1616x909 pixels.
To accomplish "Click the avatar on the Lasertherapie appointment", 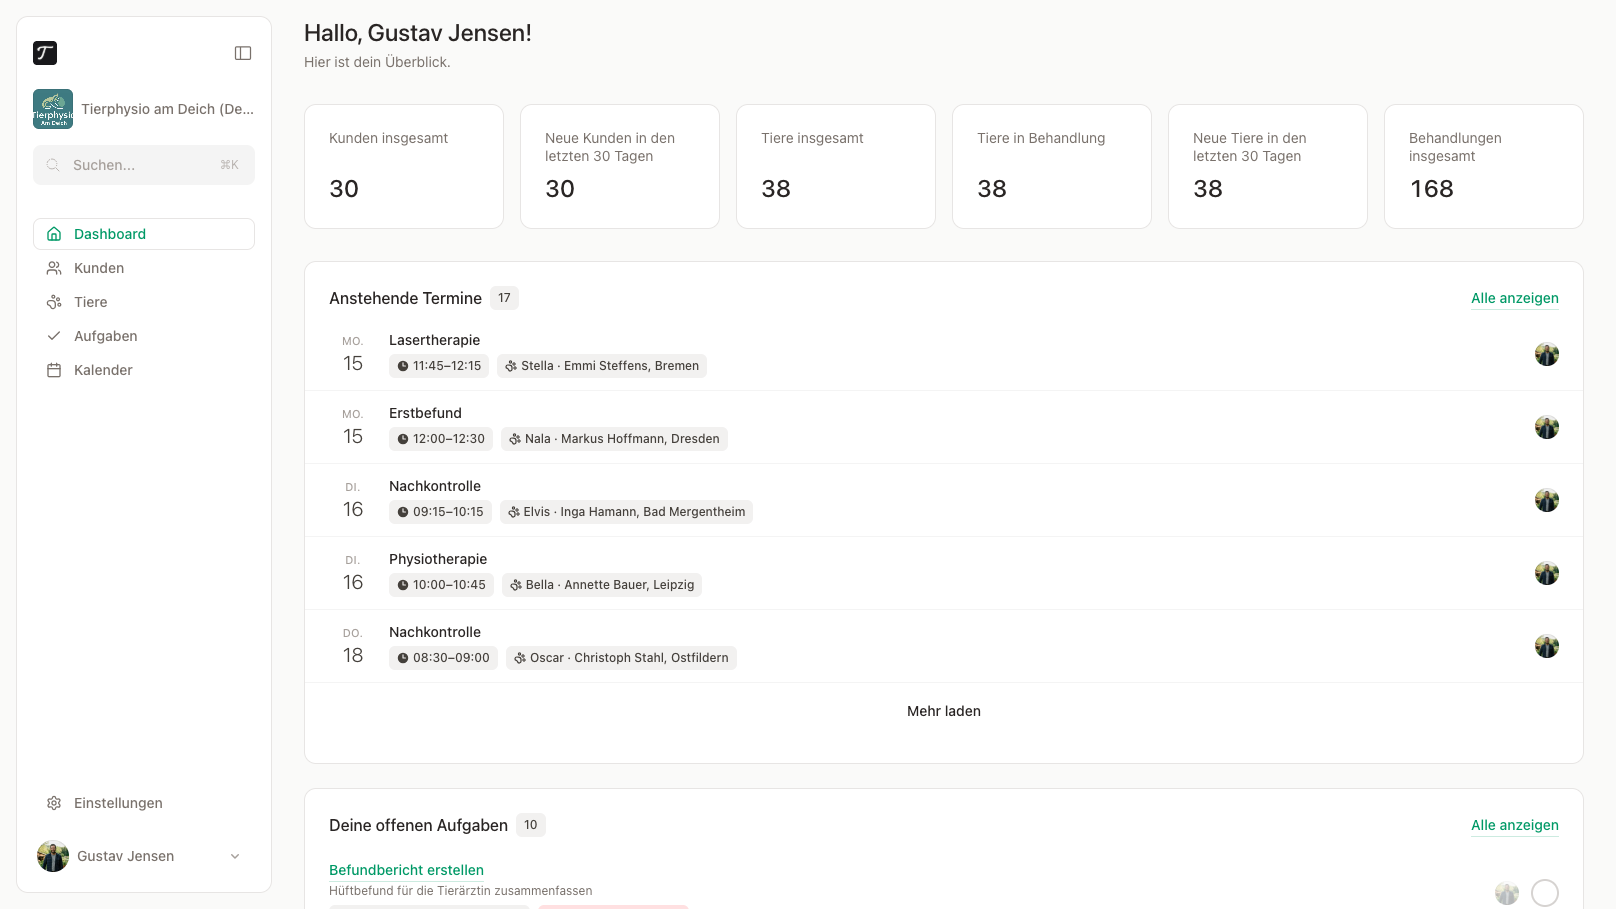I will tap(1547, 354).
